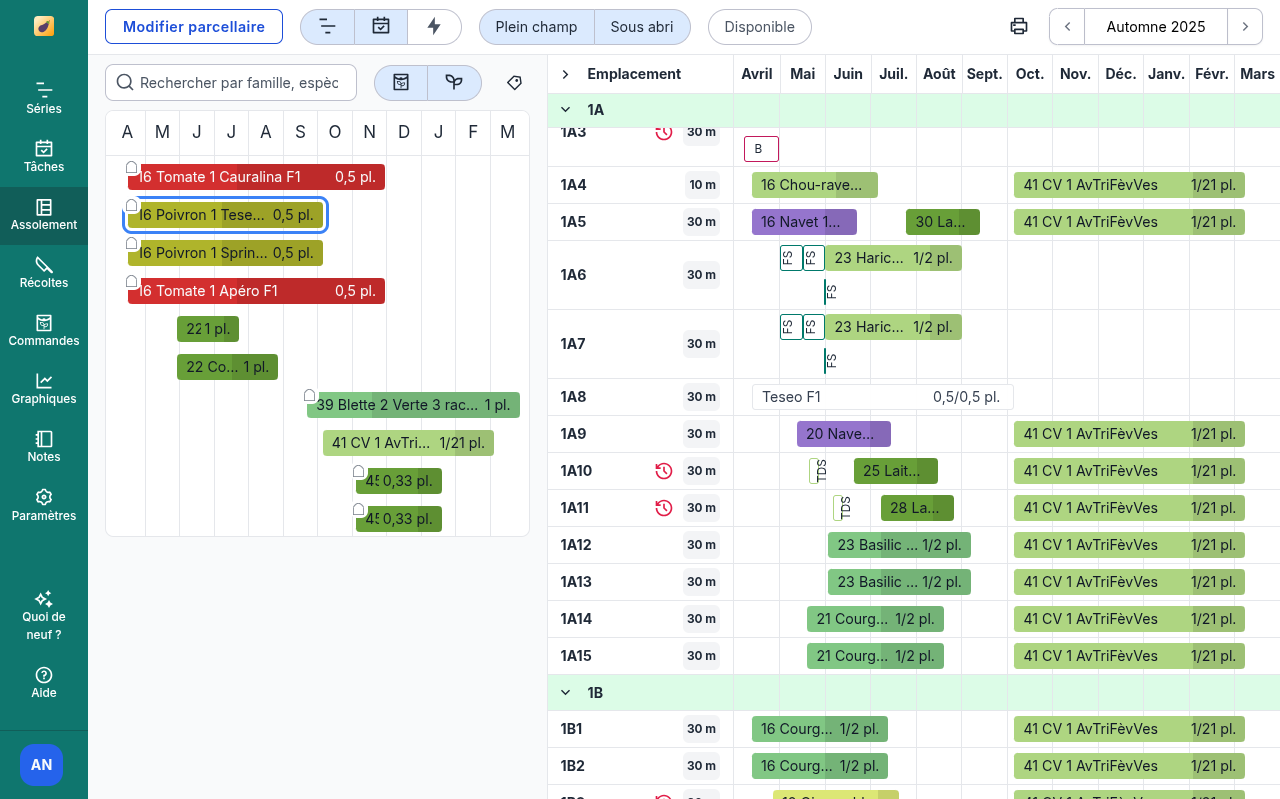Toggle the Disponible filter
This screenshot has width=1280, height=799.
click(759, 27)
